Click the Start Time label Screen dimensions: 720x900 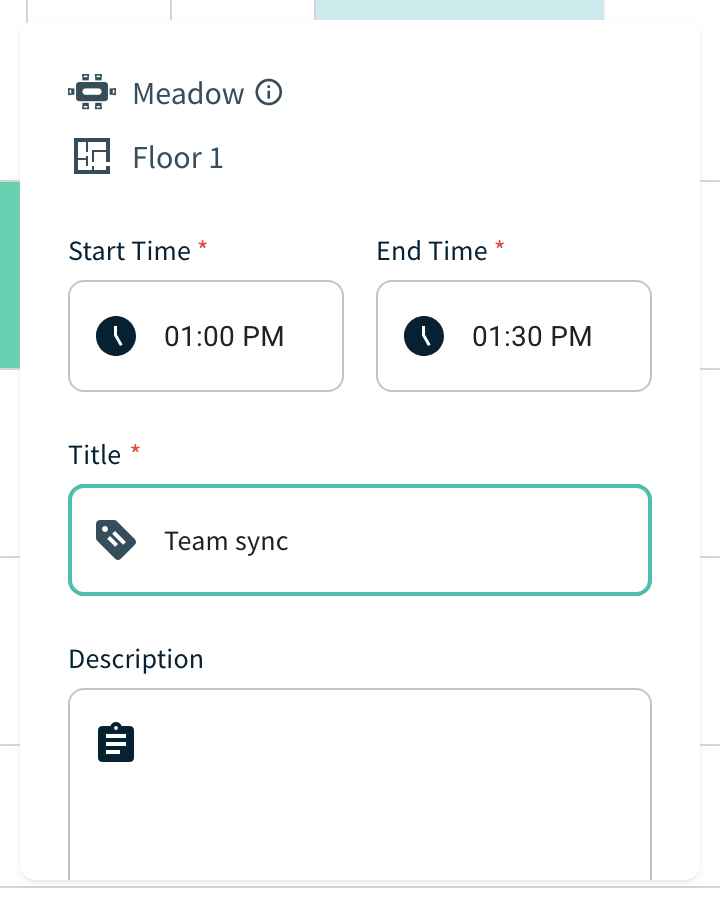[x=130, y=251]
